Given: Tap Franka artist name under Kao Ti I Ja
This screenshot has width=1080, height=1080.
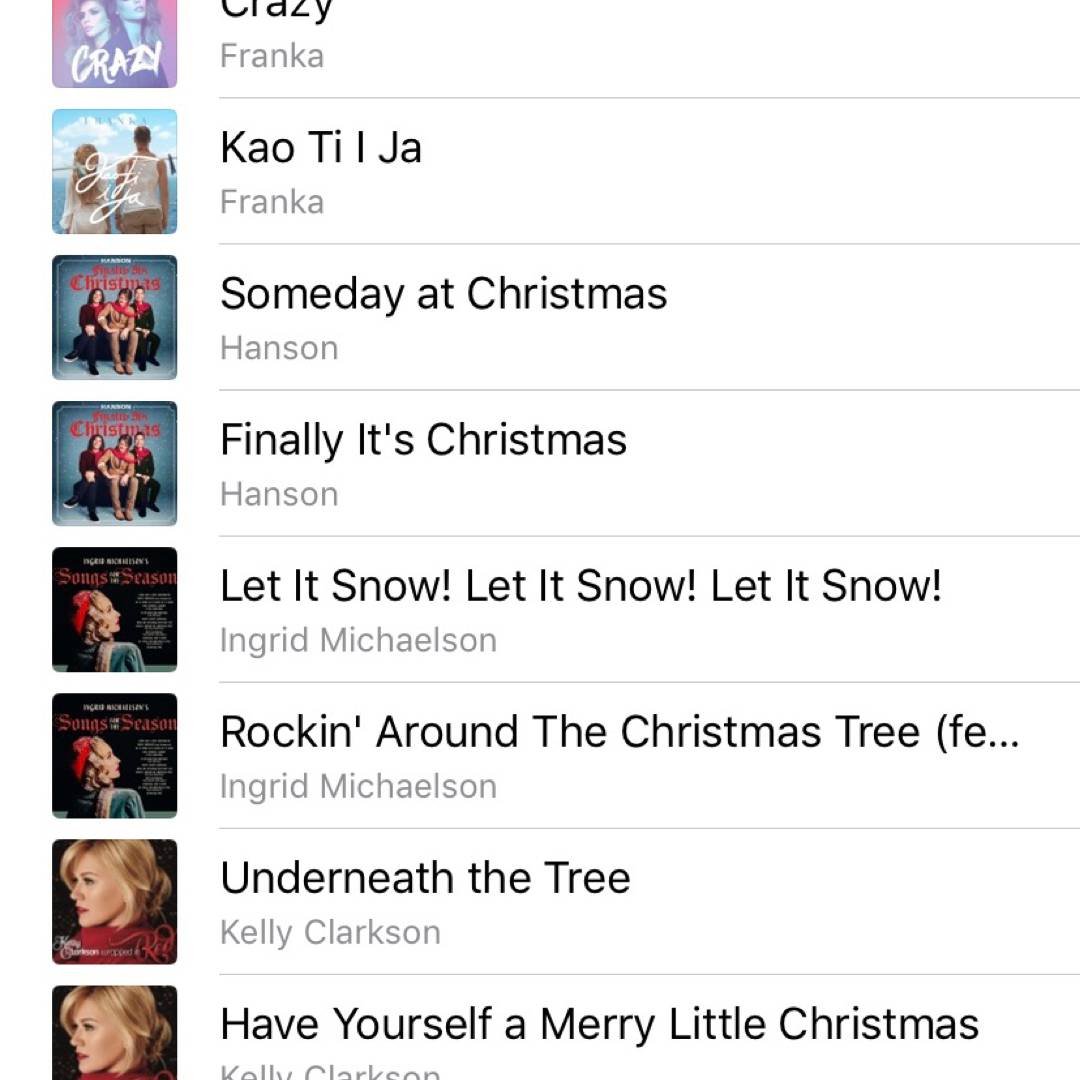Looking at the screenshot, I should [x=272, y=202].
